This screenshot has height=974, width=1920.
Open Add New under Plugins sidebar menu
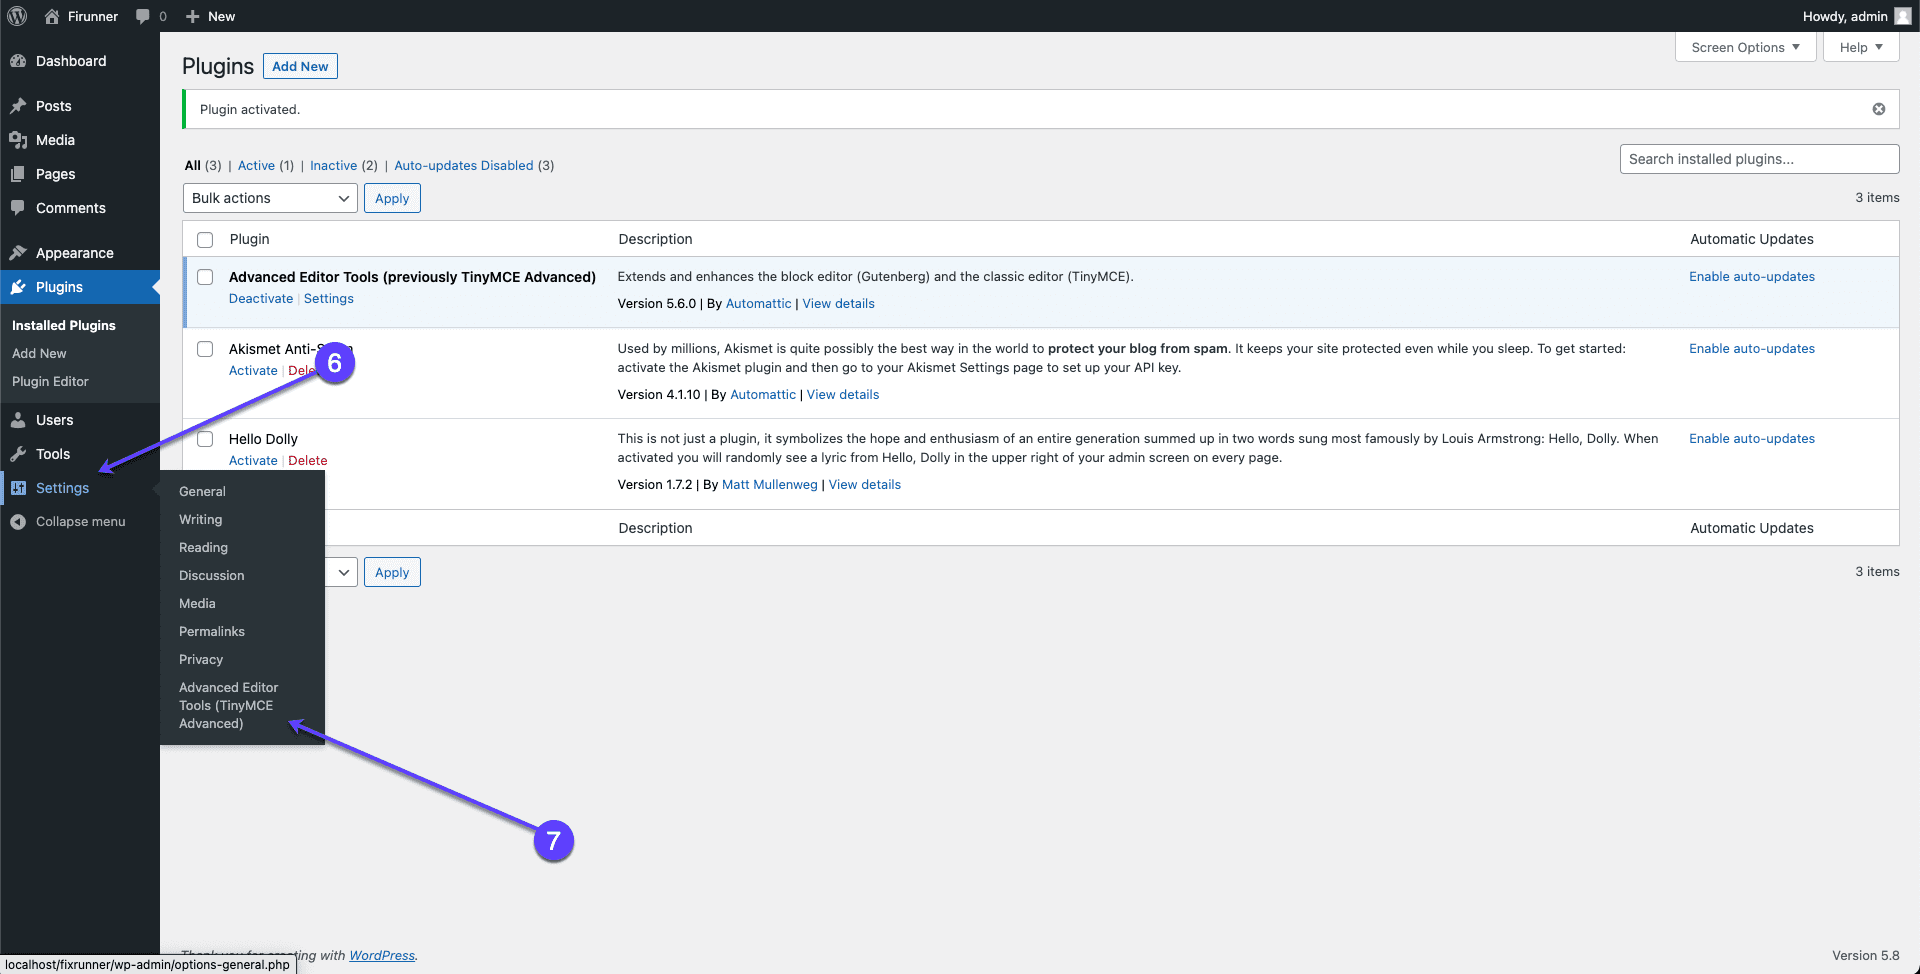click(39, 353)
